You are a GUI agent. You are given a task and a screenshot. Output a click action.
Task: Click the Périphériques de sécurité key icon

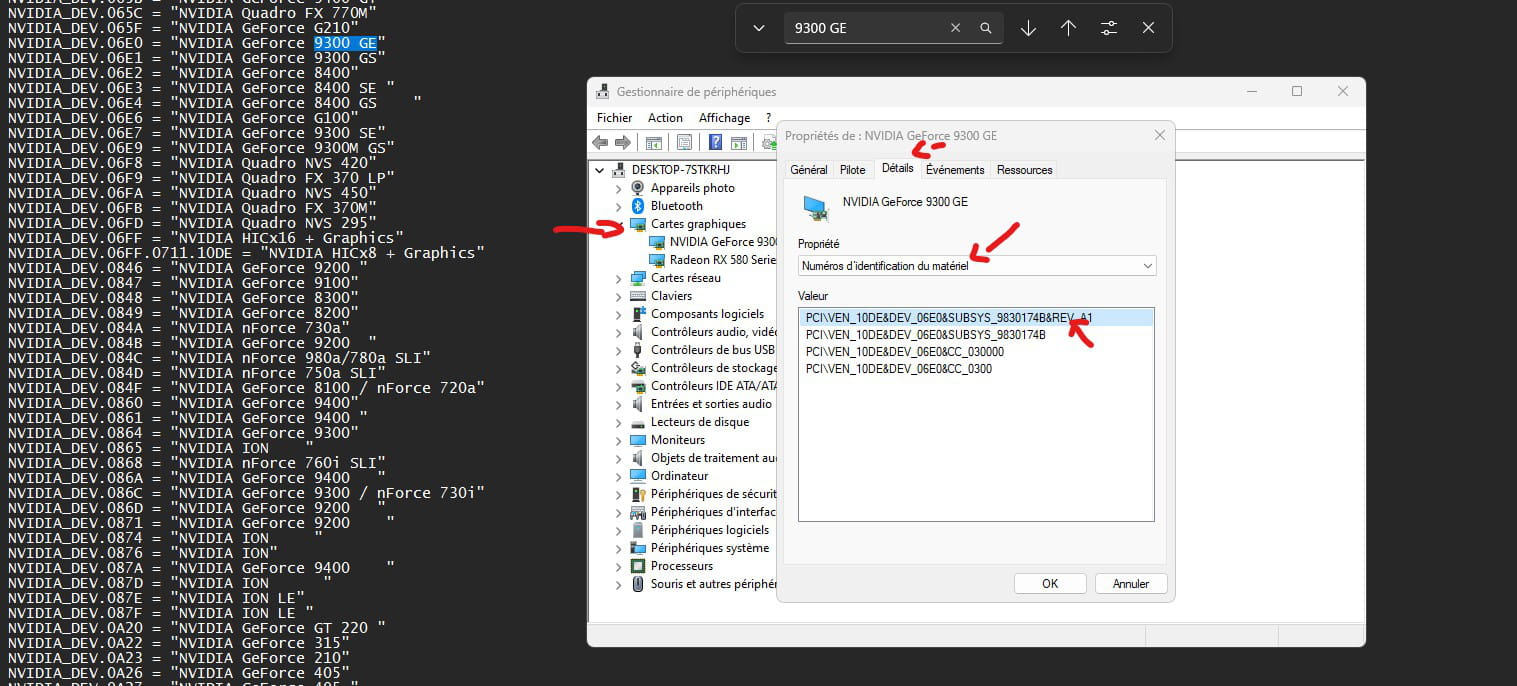638,494
